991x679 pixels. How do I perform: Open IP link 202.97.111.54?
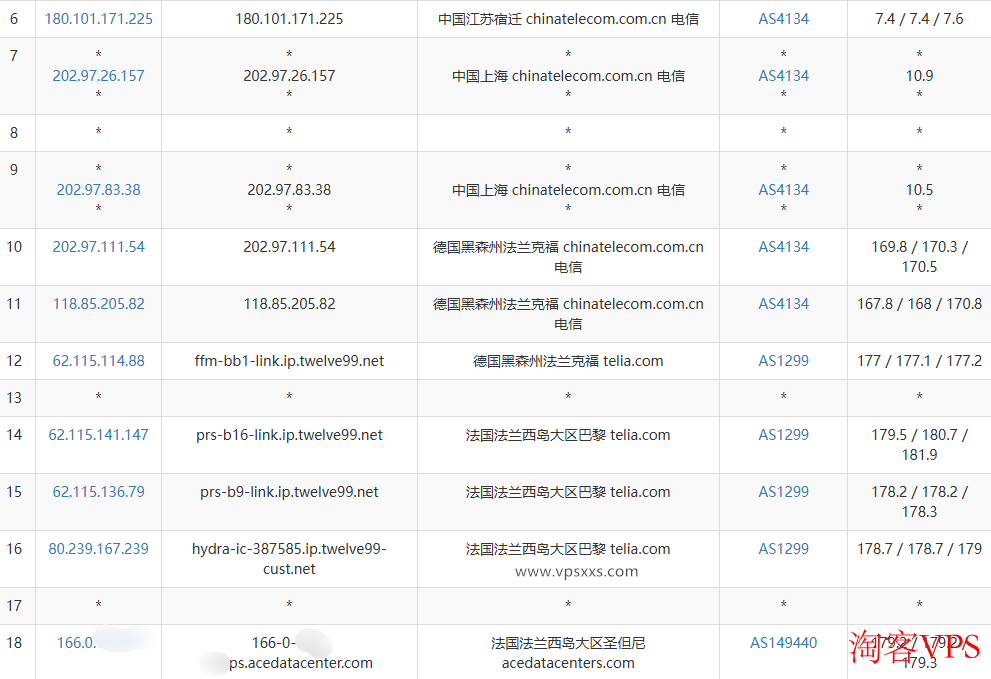coord(99,247)
